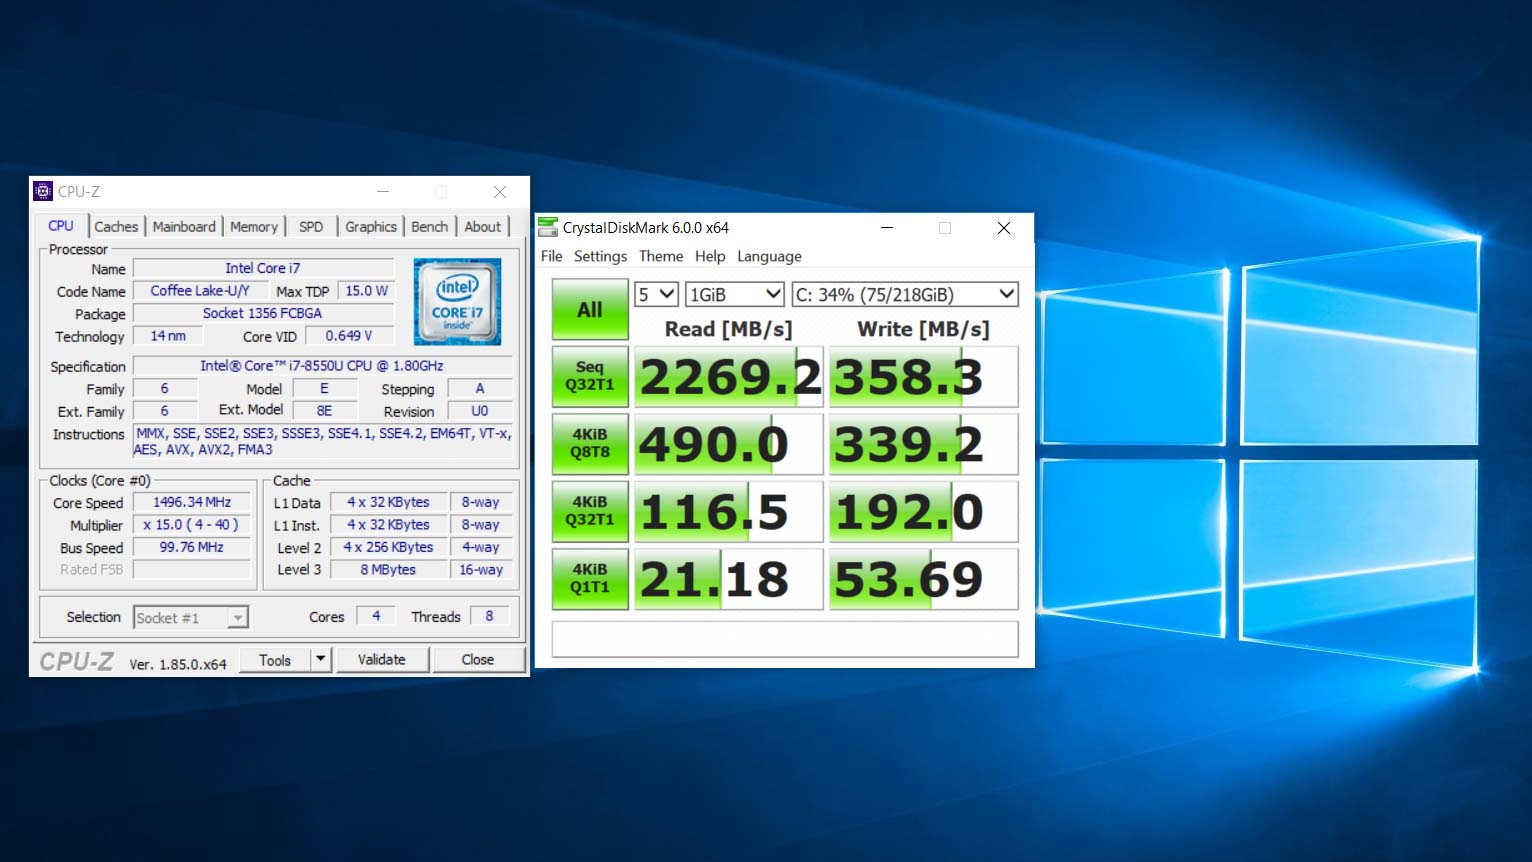Viewport: 1532px width, 862px height.
Task: Click the 4KiB Q1T1 read result 21.18
Action: 728,579
